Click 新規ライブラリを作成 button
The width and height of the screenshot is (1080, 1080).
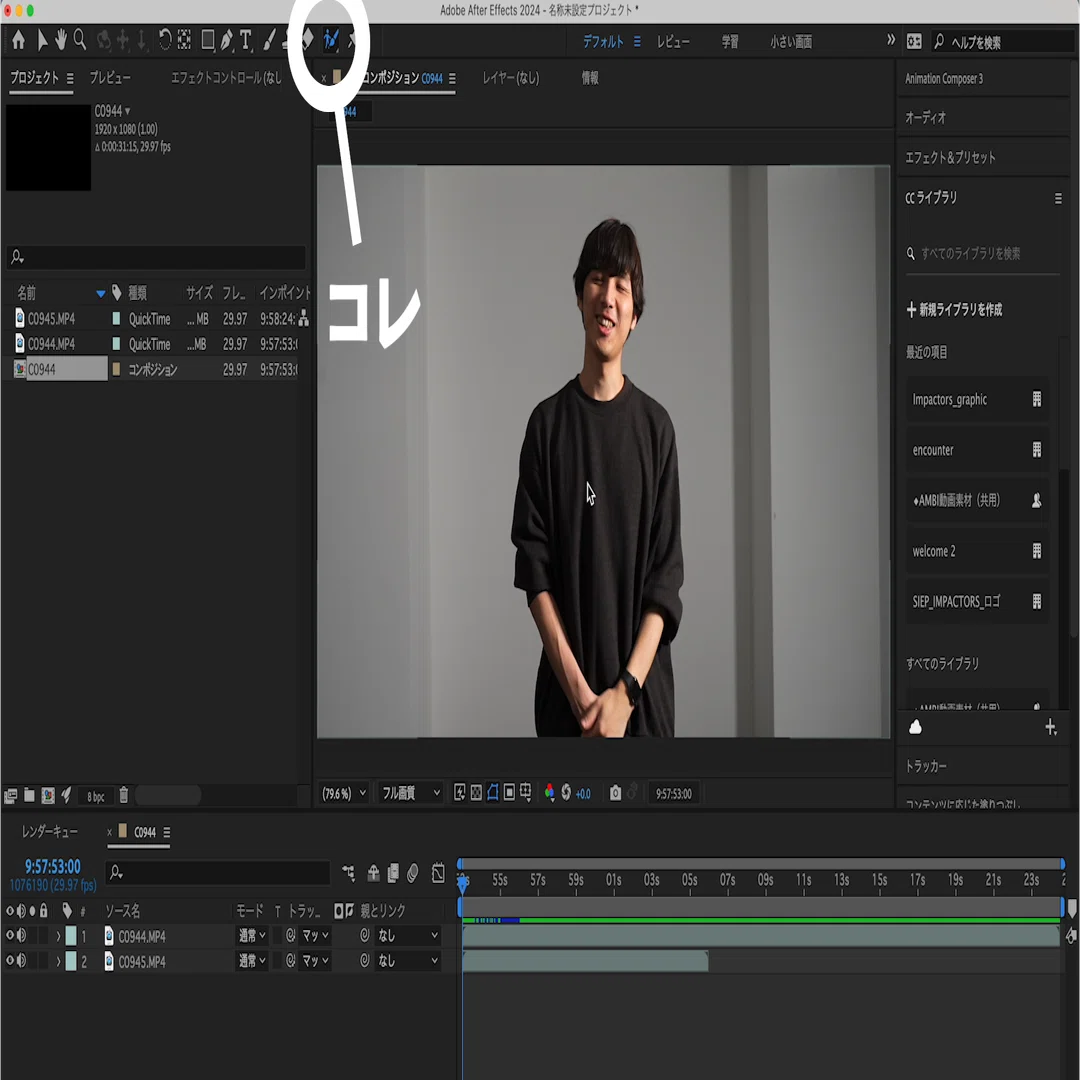click(x=954, y=309)
